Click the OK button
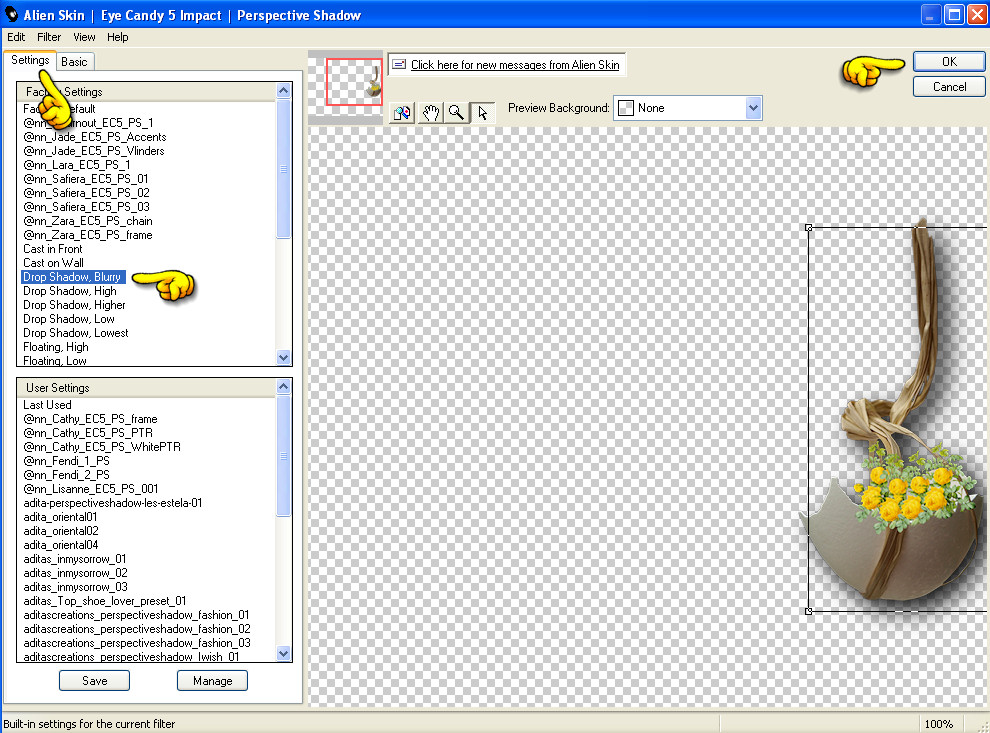 coord(949,61)
